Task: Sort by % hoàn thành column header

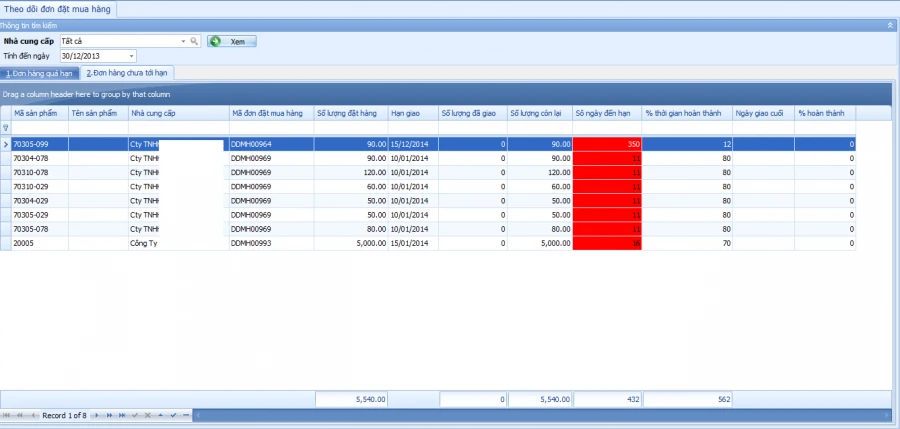Action: (825, 113)
